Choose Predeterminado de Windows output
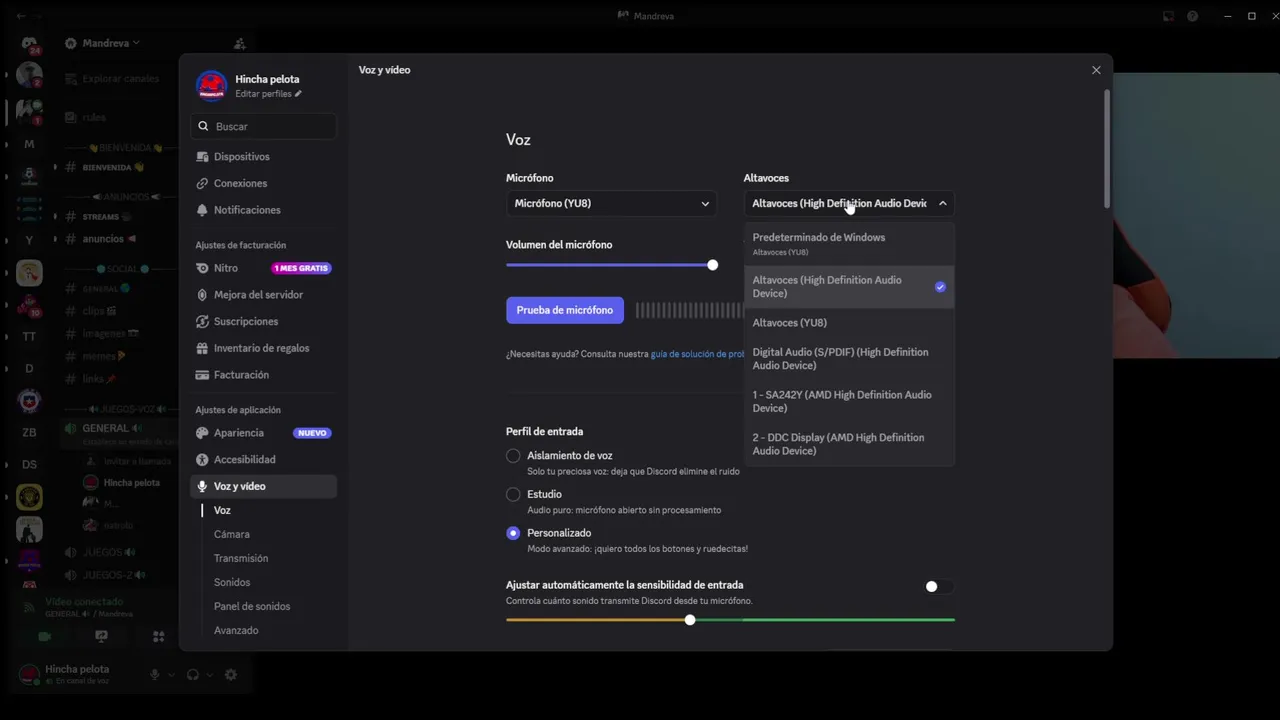The height and width of the screenshot is (720, 1280). (849, 244)
